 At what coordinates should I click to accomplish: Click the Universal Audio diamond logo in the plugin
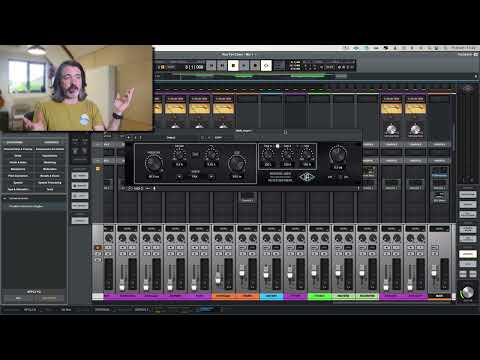[x=307, y=177]
